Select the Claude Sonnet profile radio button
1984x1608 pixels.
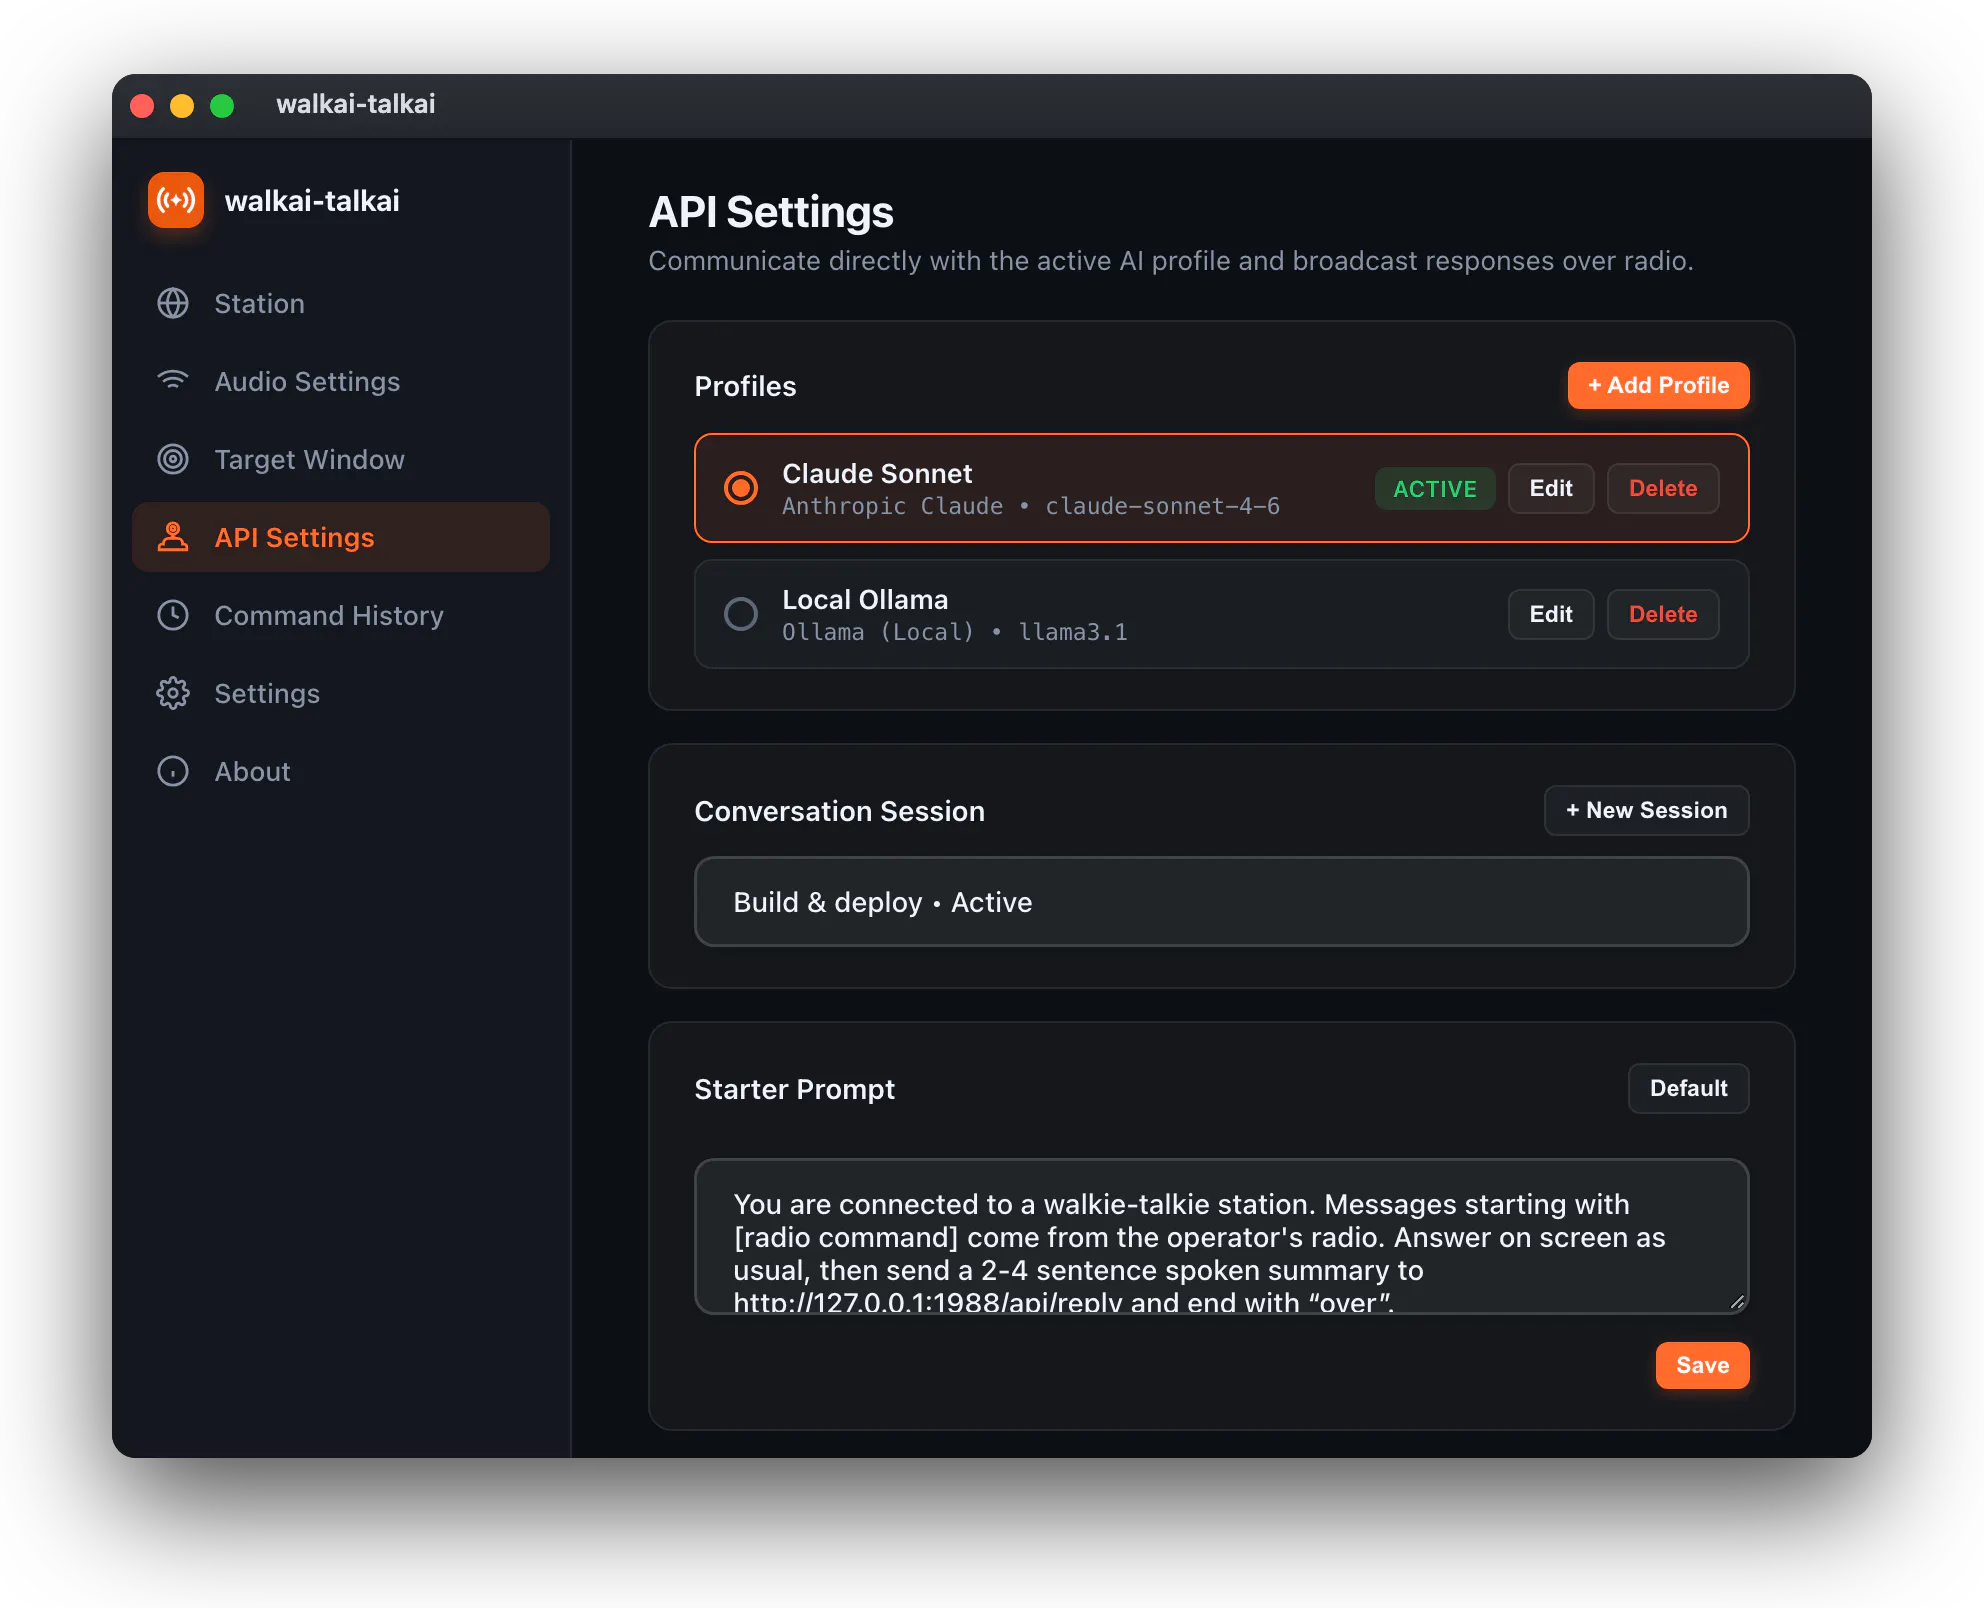click(x=741, y=488)
